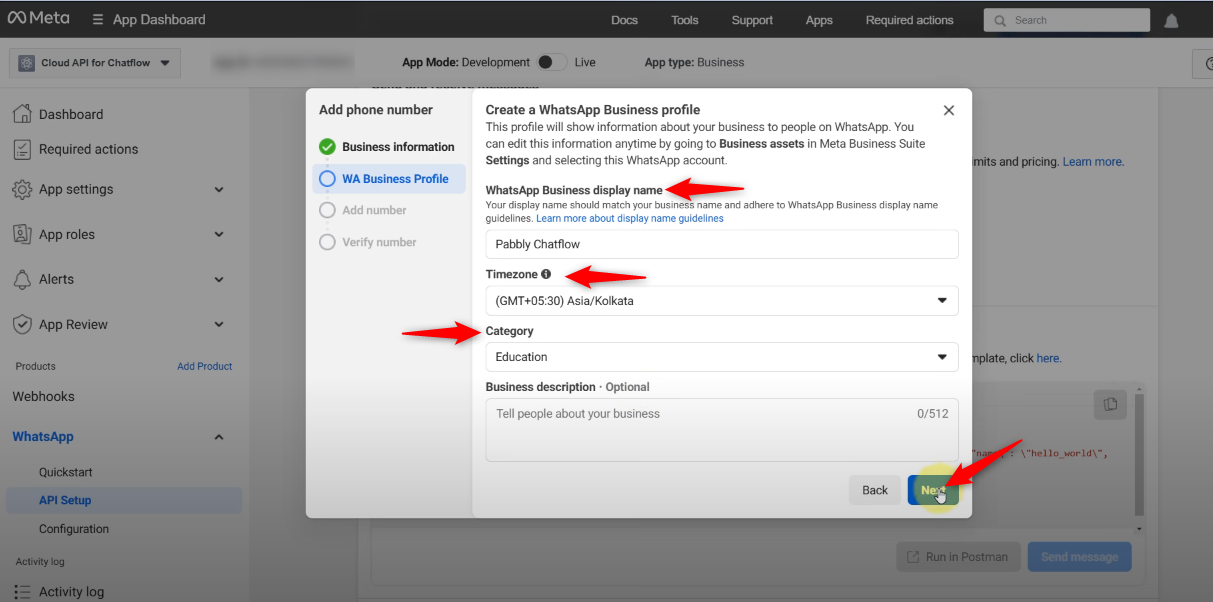
Task: Open Webhooks in the sidebar
Action: coord(44,396)
